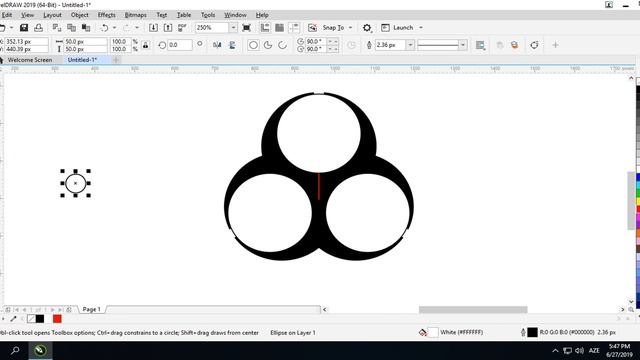The image size is (640, 360).
Task: Click the Eyedropper icon near document palette
Action: point(13,319)
